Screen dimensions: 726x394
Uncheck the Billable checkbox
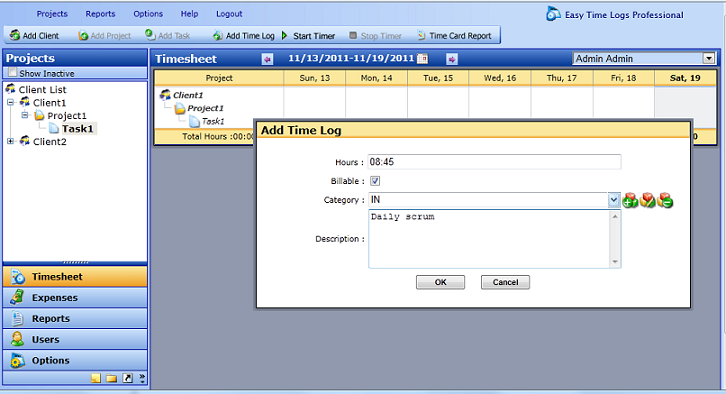(375, 181)
